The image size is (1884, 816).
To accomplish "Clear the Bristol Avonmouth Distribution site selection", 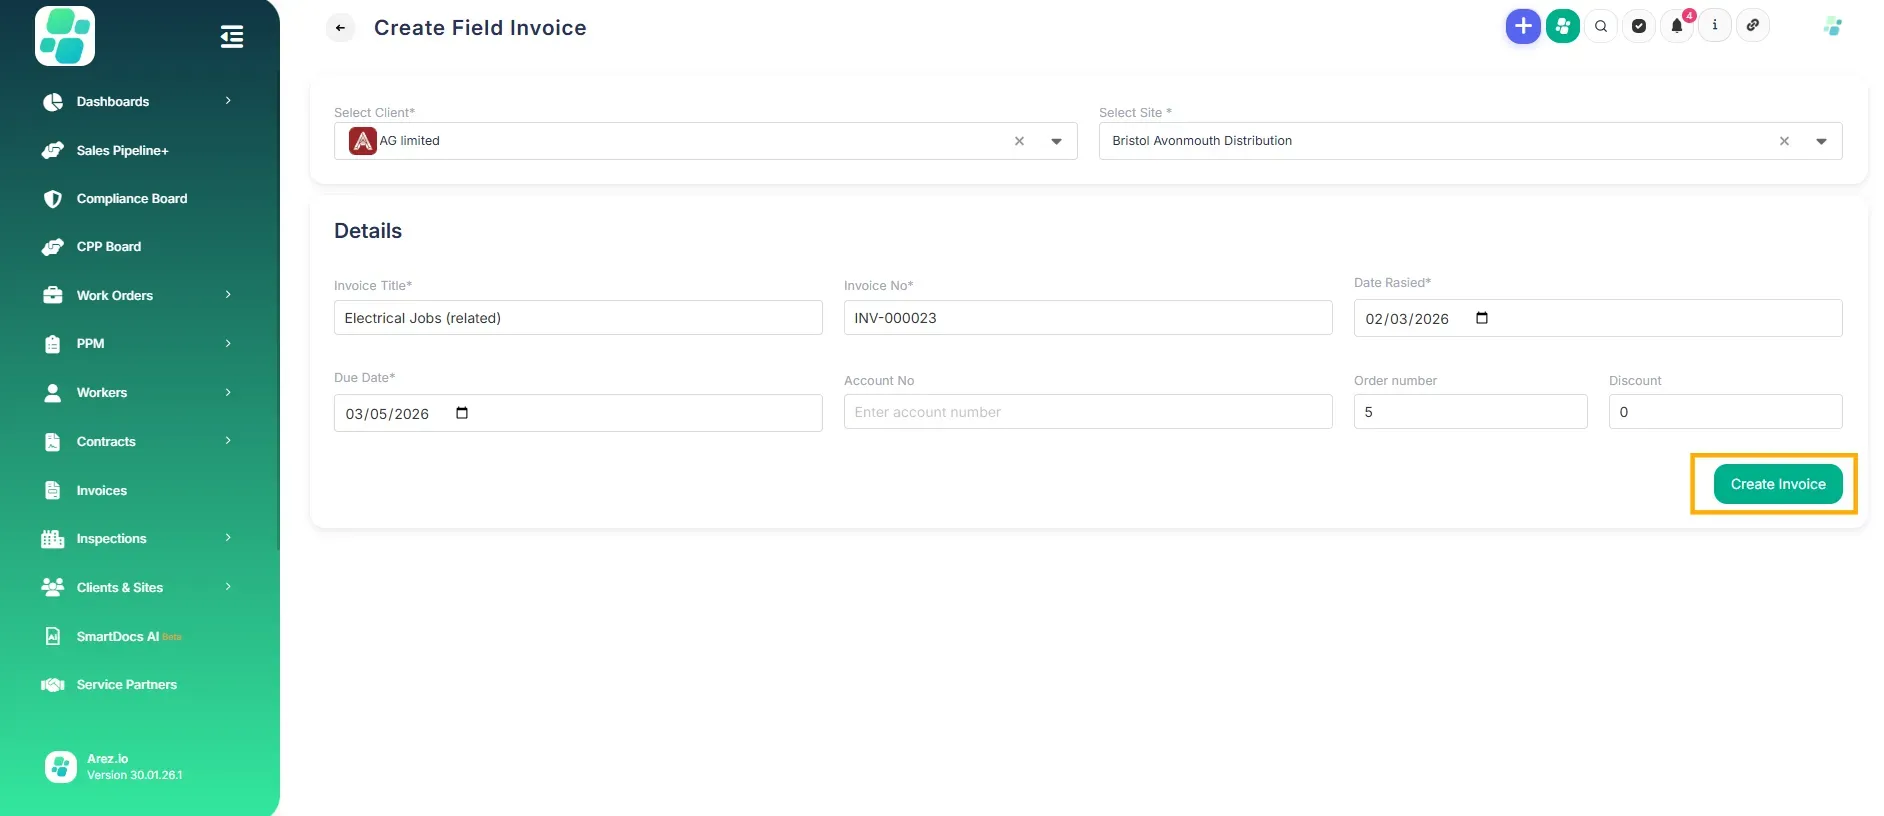I will 1784,141.
